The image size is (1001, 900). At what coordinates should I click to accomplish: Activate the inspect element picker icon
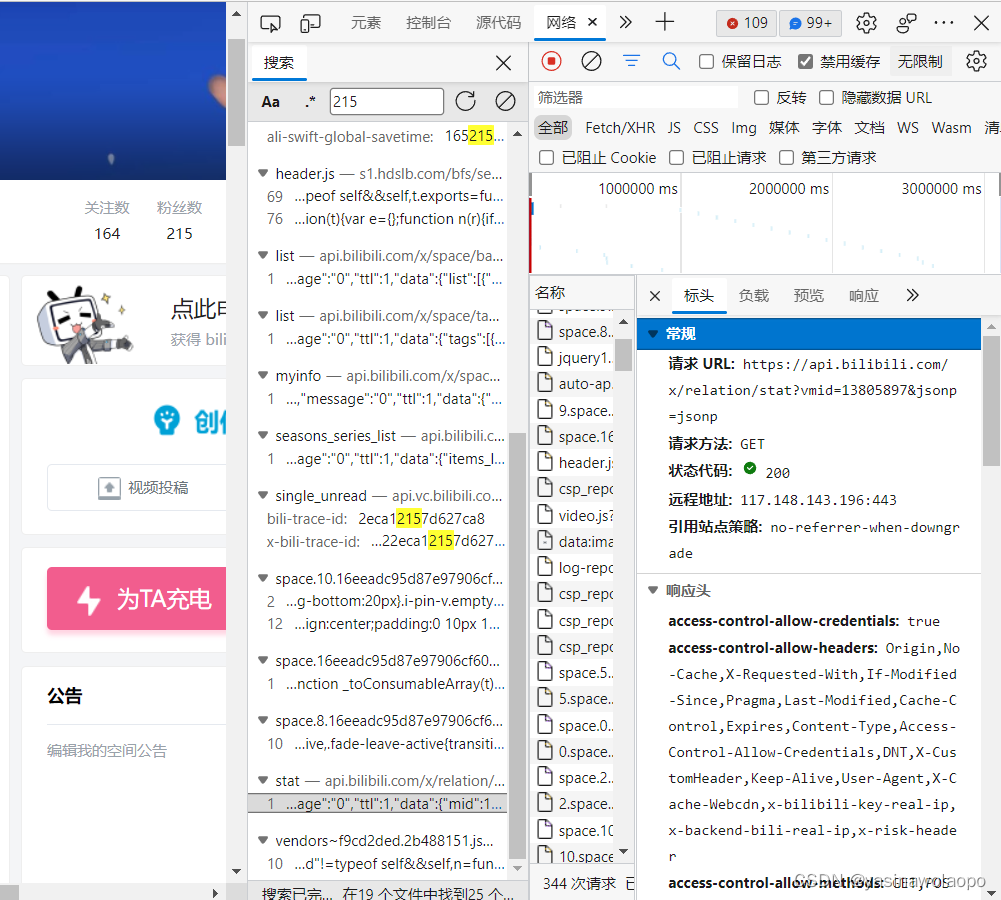[270, 24]
